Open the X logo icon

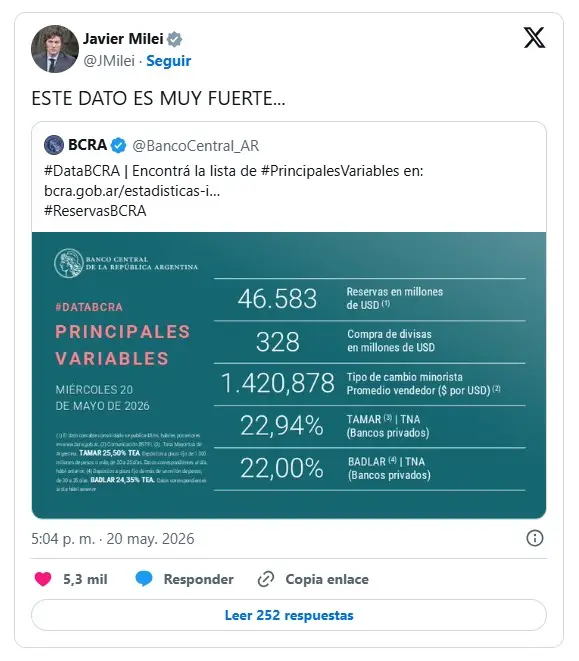coord(534,38)
